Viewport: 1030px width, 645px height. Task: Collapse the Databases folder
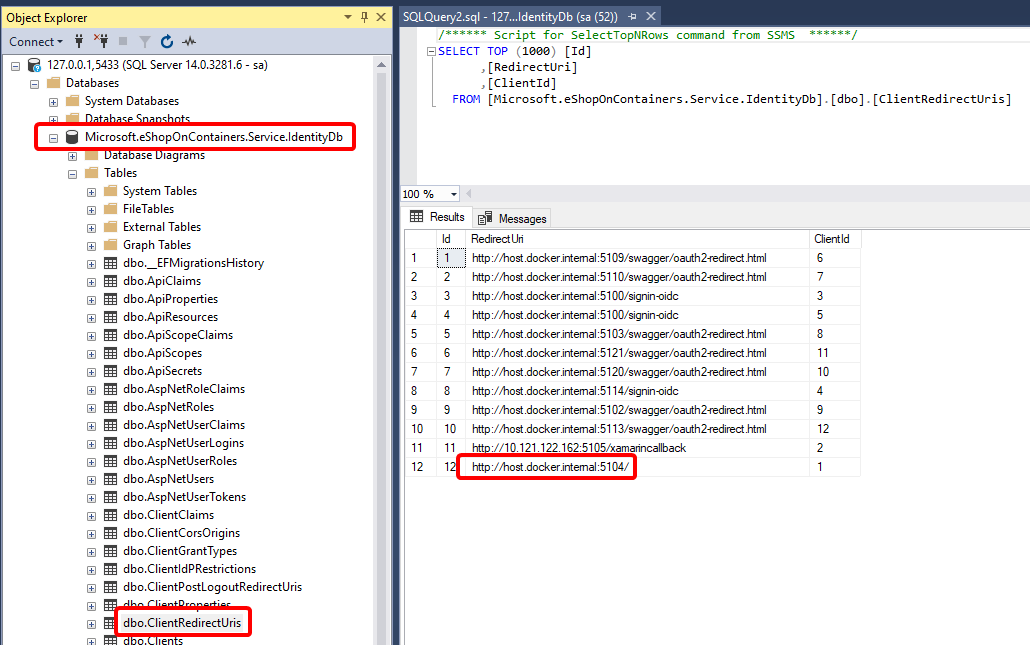[x=35, y=84]
